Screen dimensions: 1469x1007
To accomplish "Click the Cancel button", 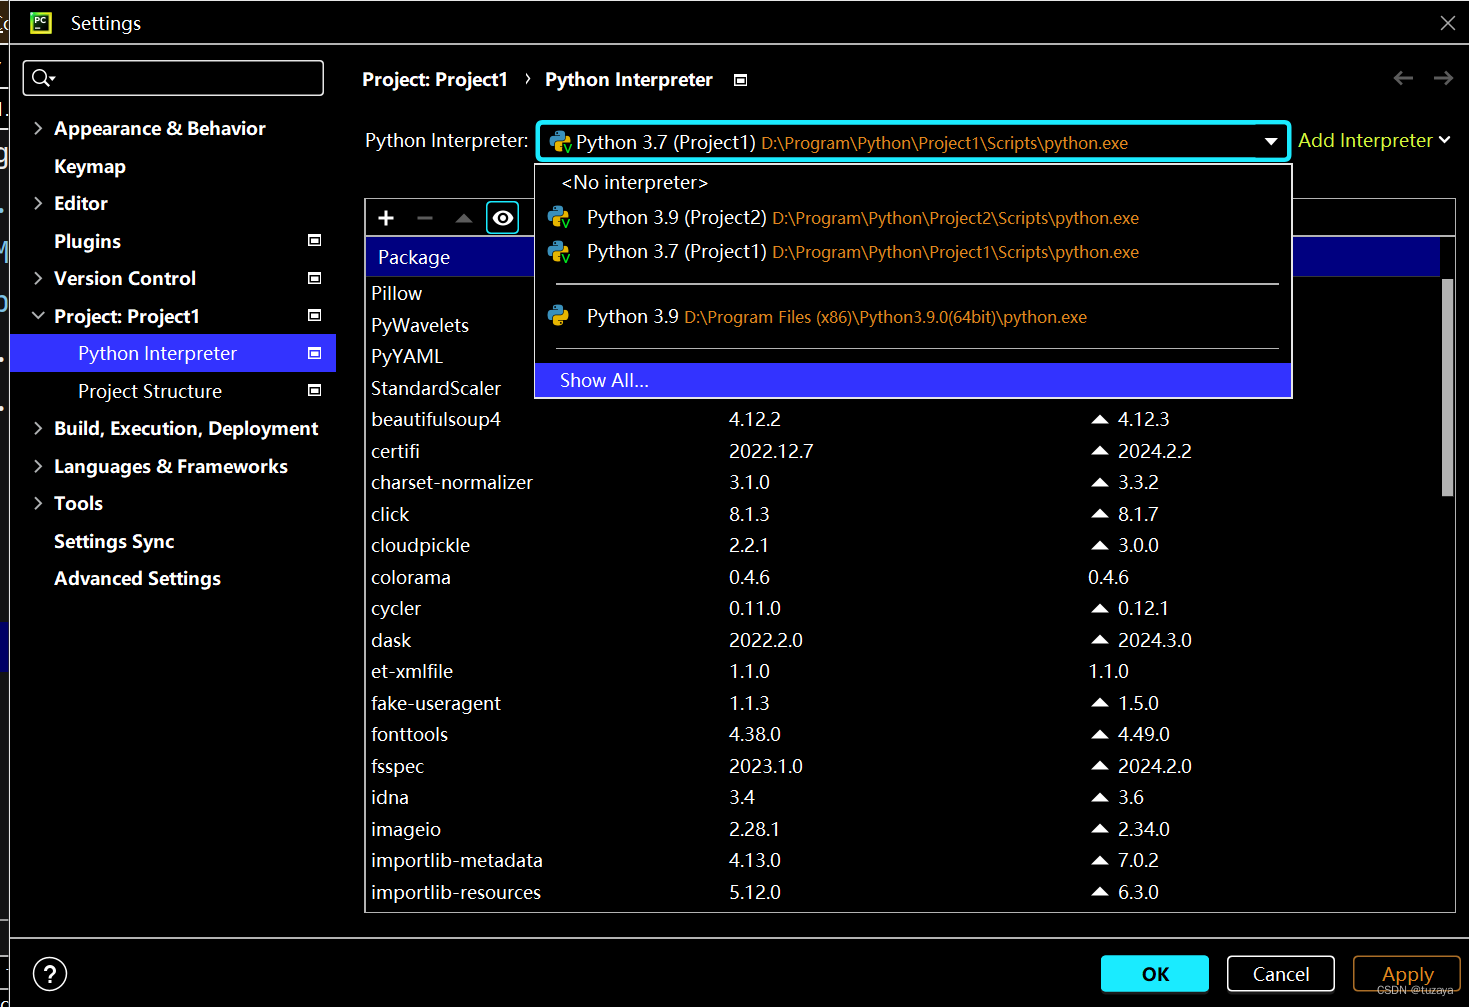I will coord(1281,974).
